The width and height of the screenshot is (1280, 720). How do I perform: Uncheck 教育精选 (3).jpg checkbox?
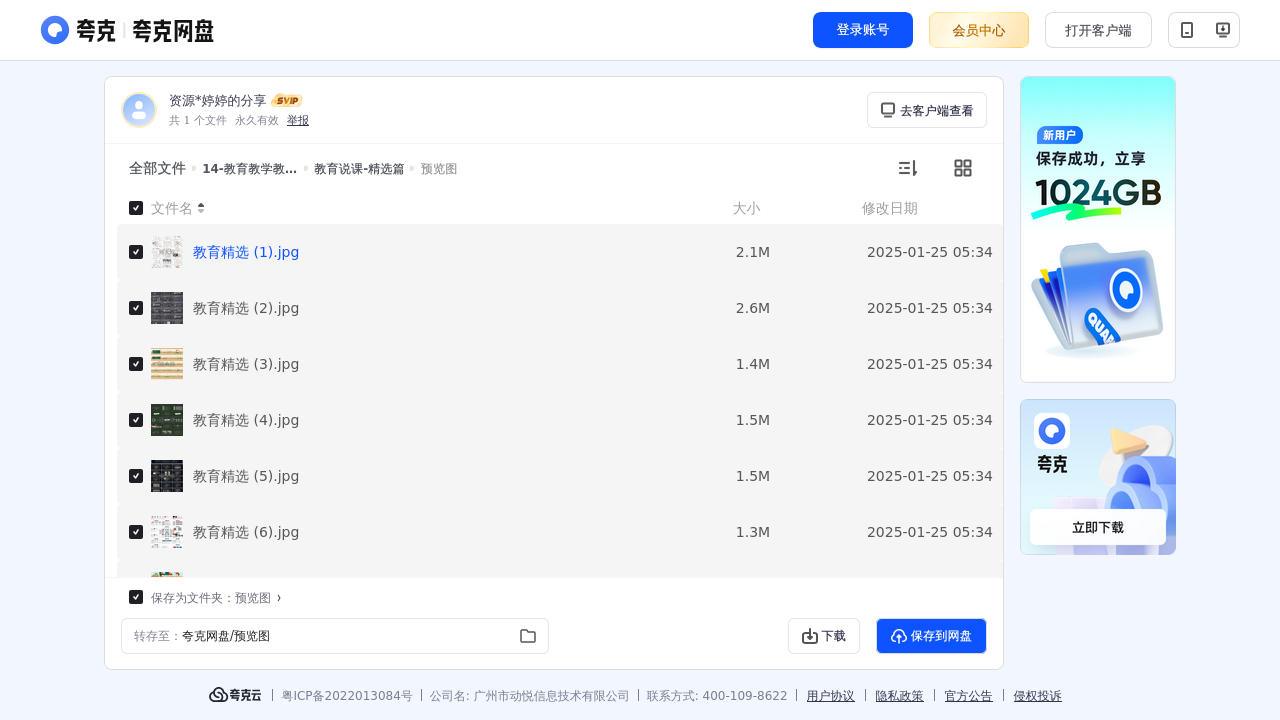point(136,364)
